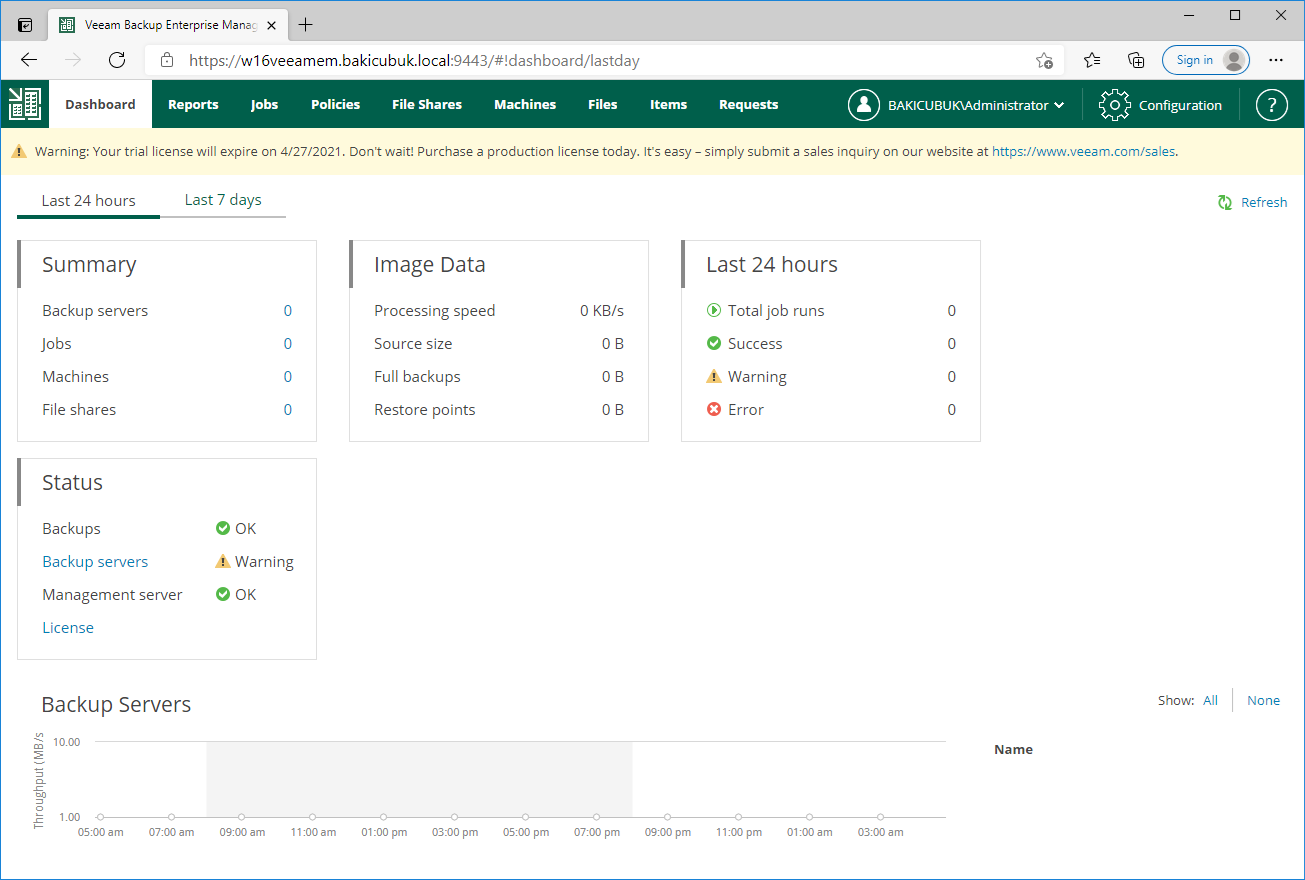Image resolution: width=1305 pixels, height=880 pixels.
Task: Open the Help question mark icon
Action: 1271,105
